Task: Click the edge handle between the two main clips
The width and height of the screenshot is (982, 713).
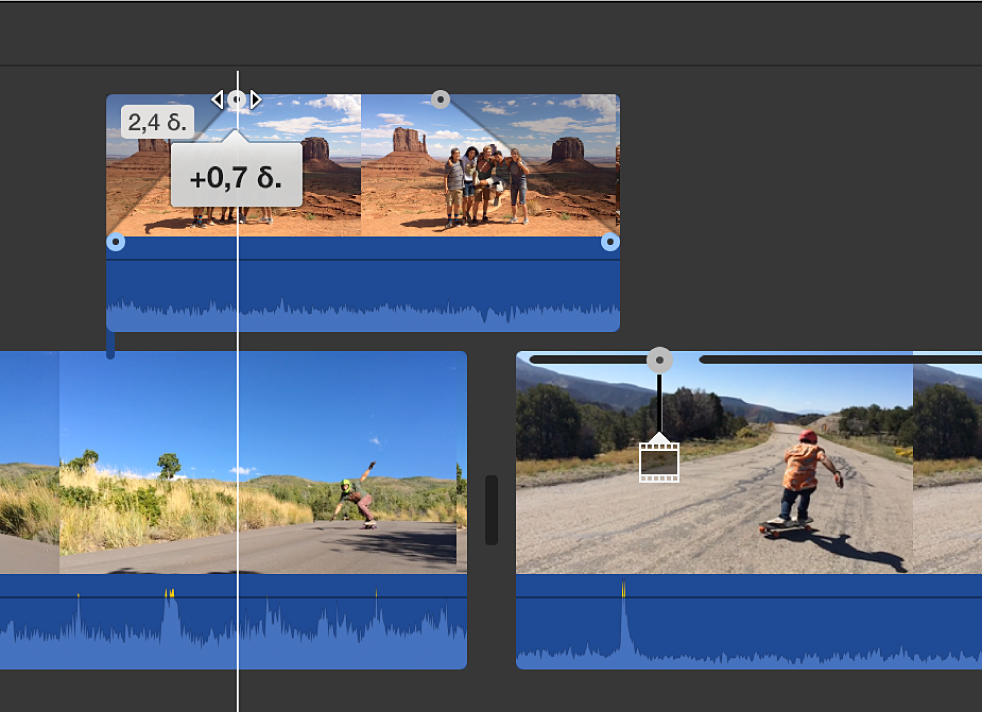Action: pyautogui.click(x=491, y=510)
